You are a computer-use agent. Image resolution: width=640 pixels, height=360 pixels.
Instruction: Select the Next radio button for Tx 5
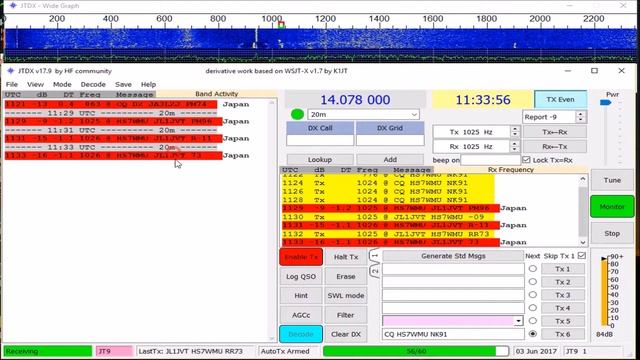pos(533,321)
